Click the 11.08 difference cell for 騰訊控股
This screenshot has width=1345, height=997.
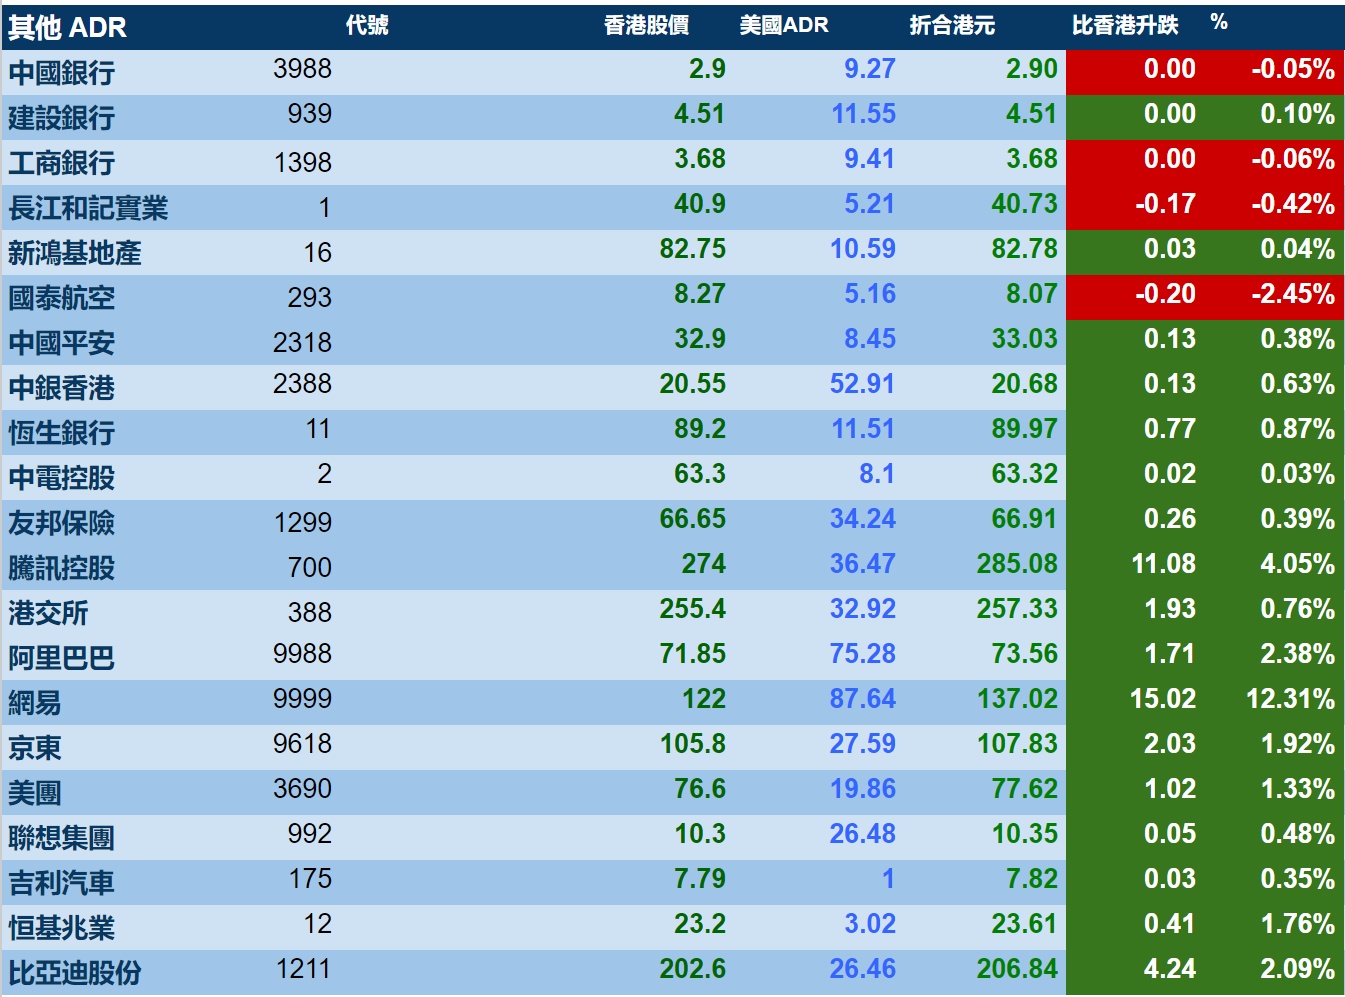pos(1163,564)
